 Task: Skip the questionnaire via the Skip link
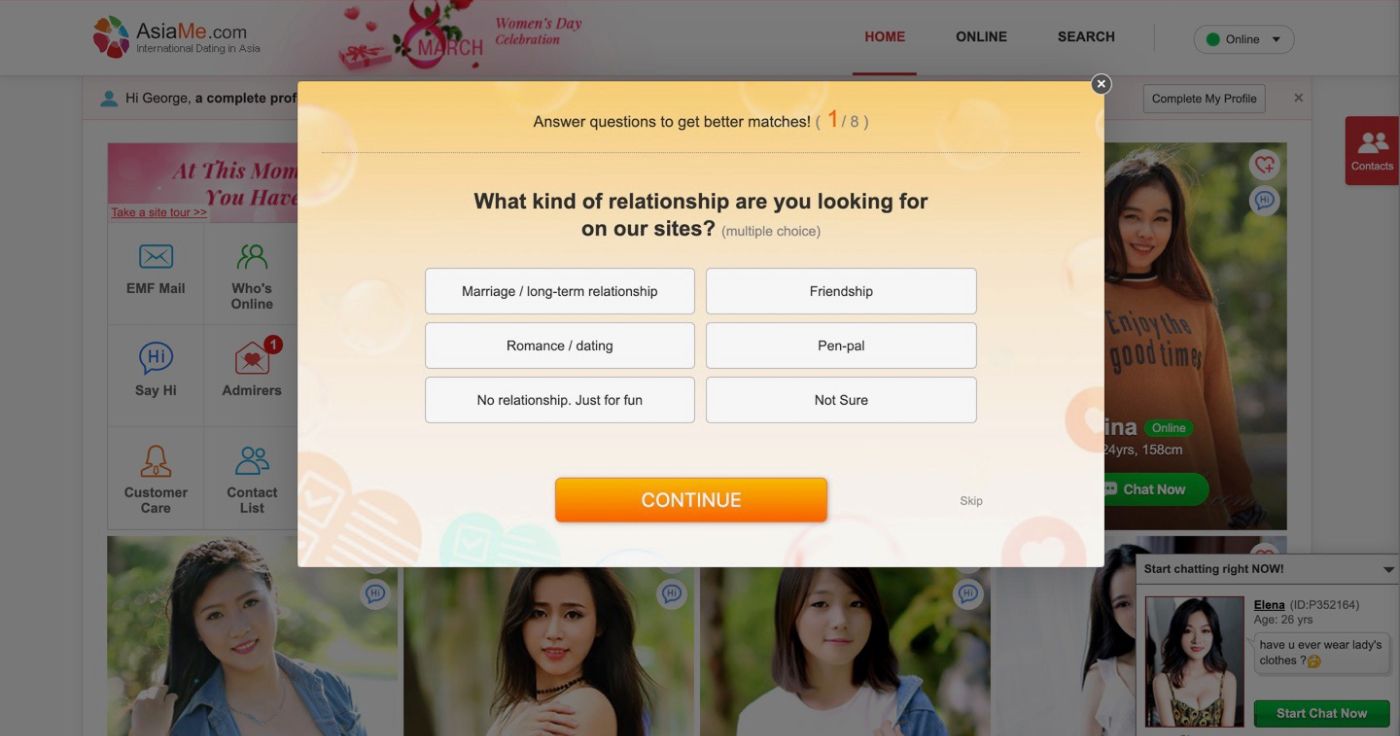971,501
